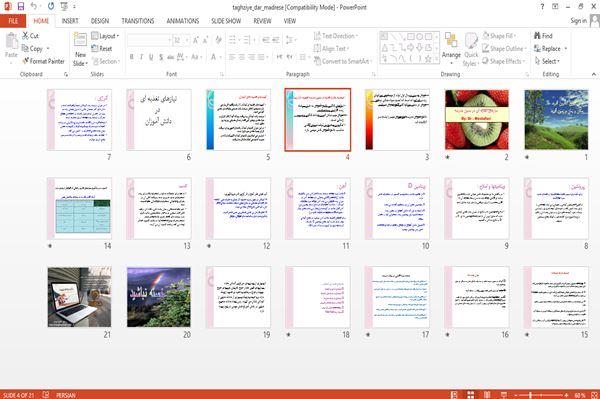The width and height of the screenshot is (600, 399).
Task: Click the Paste icon
Action: 11,40
